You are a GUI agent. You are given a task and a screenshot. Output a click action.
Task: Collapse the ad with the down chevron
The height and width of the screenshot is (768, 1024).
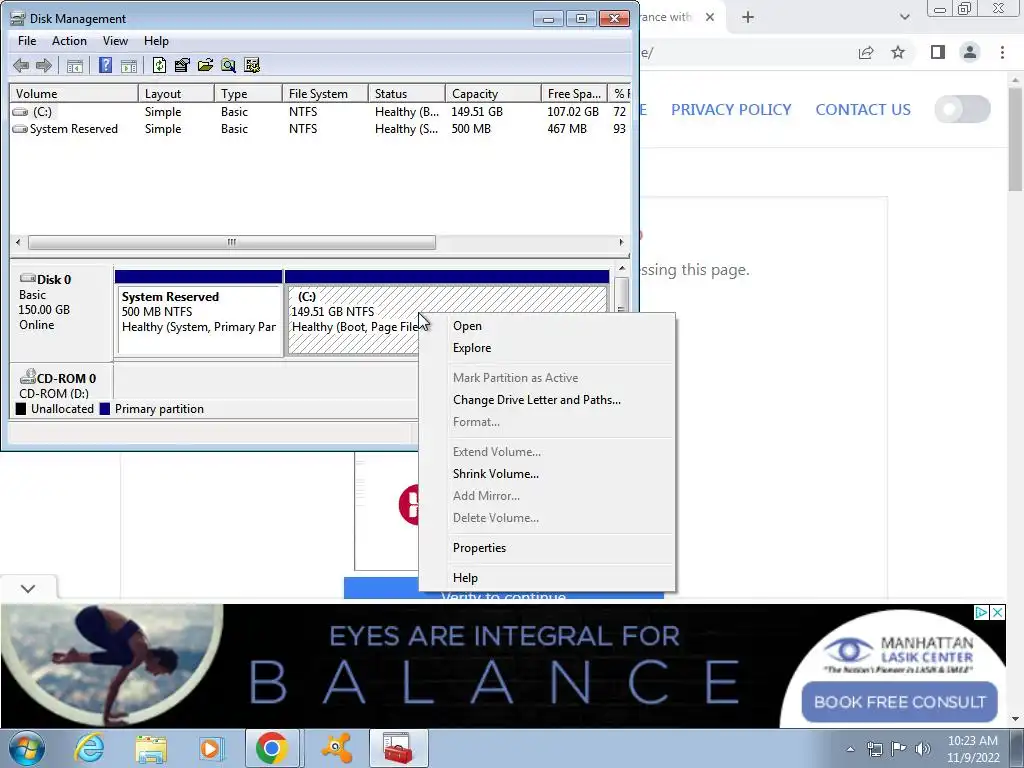pyautogui.click(x=28, y=588)
